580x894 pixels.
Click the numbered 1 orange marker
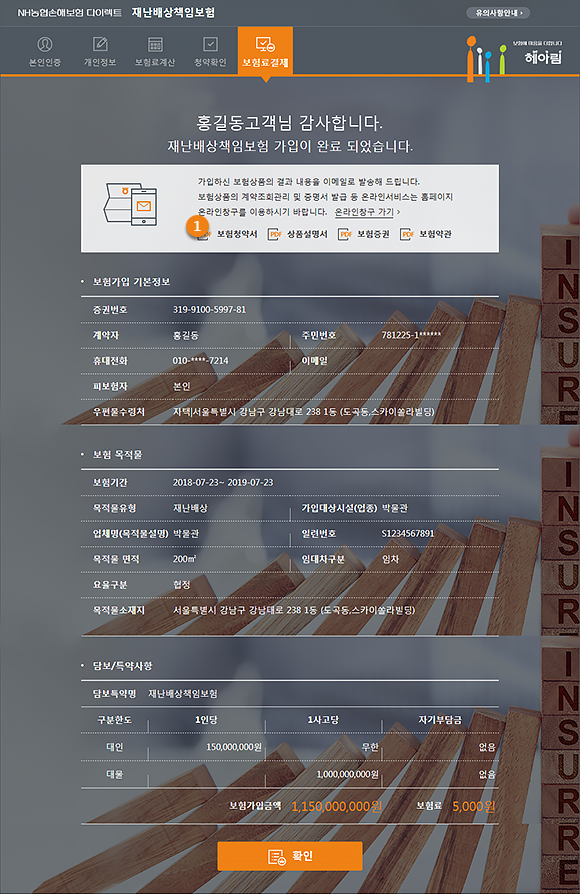point(197,226)
